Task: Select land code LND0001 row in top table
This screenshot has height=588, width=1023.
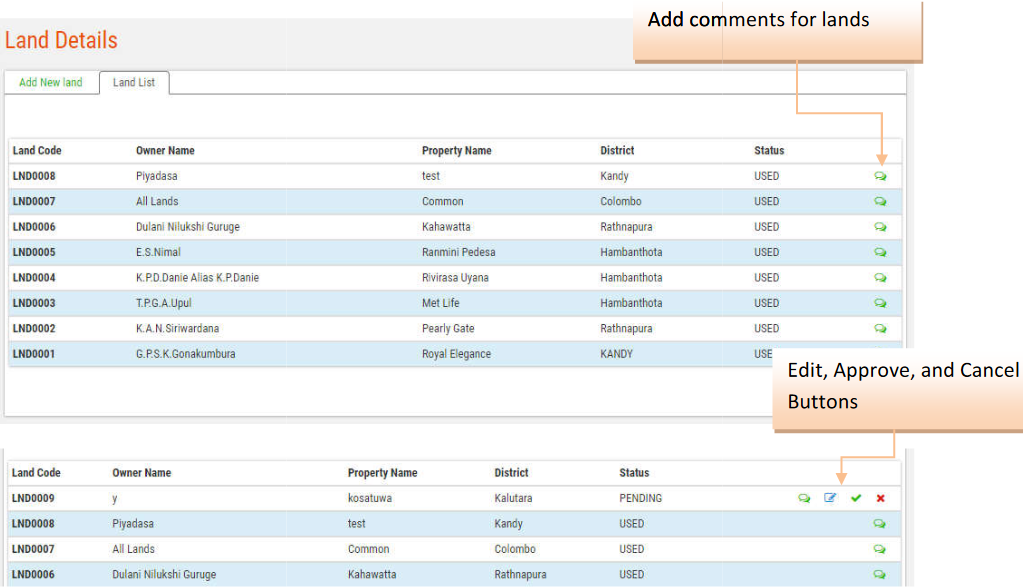Action: pos(34,354)
